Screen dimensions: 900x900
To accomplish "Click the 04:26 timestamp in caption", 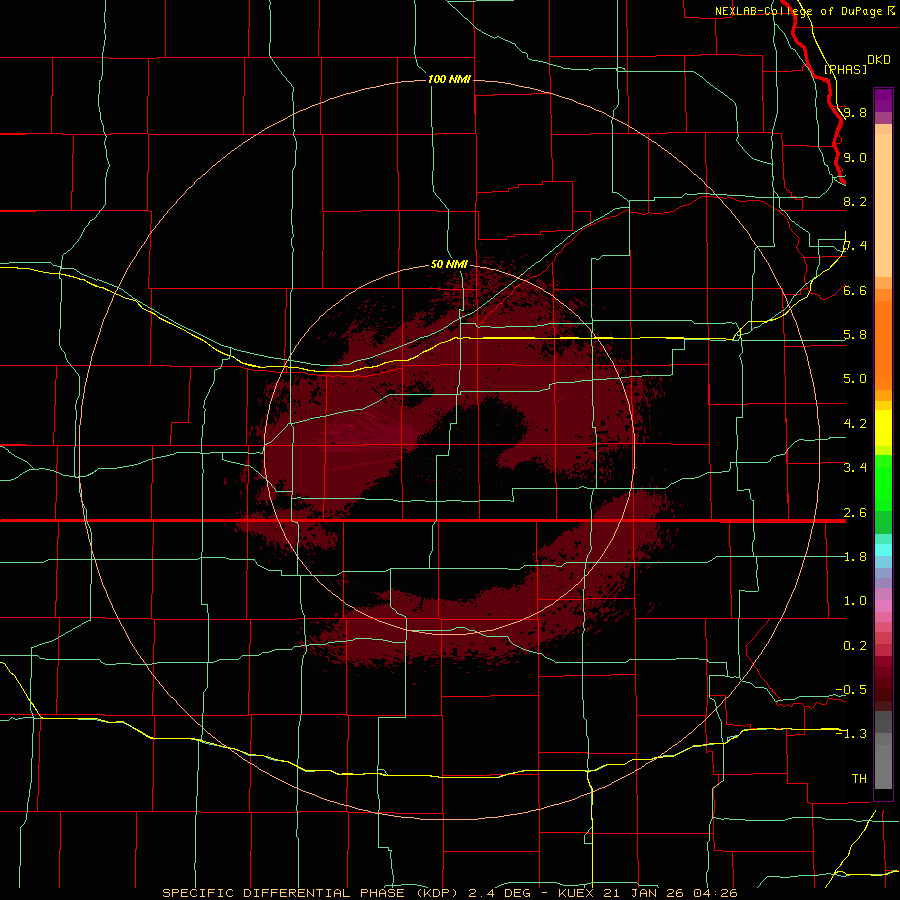I will (715, 893).
